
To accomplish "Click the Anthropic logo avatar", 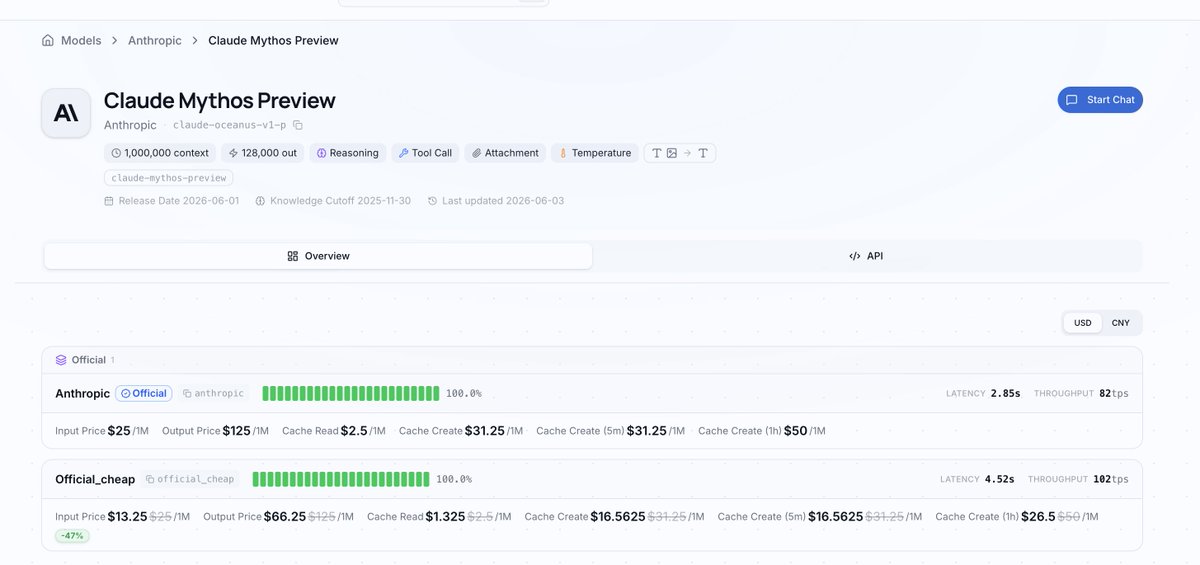I will click(66, 113).
